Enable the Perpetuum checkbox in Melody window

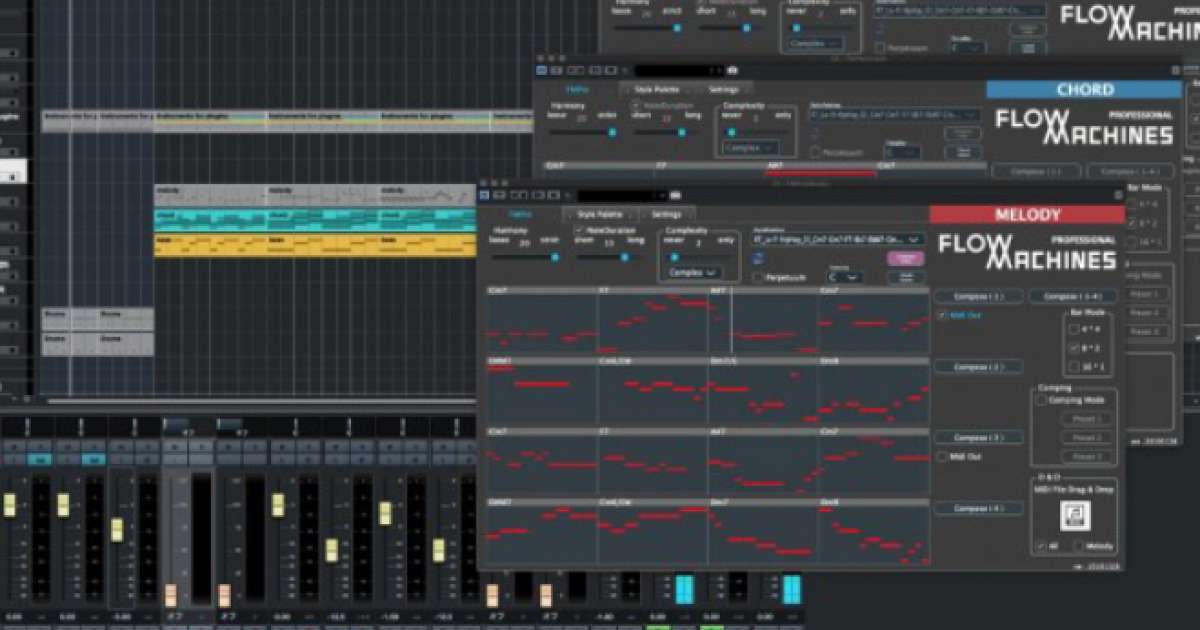pos(758,277)
